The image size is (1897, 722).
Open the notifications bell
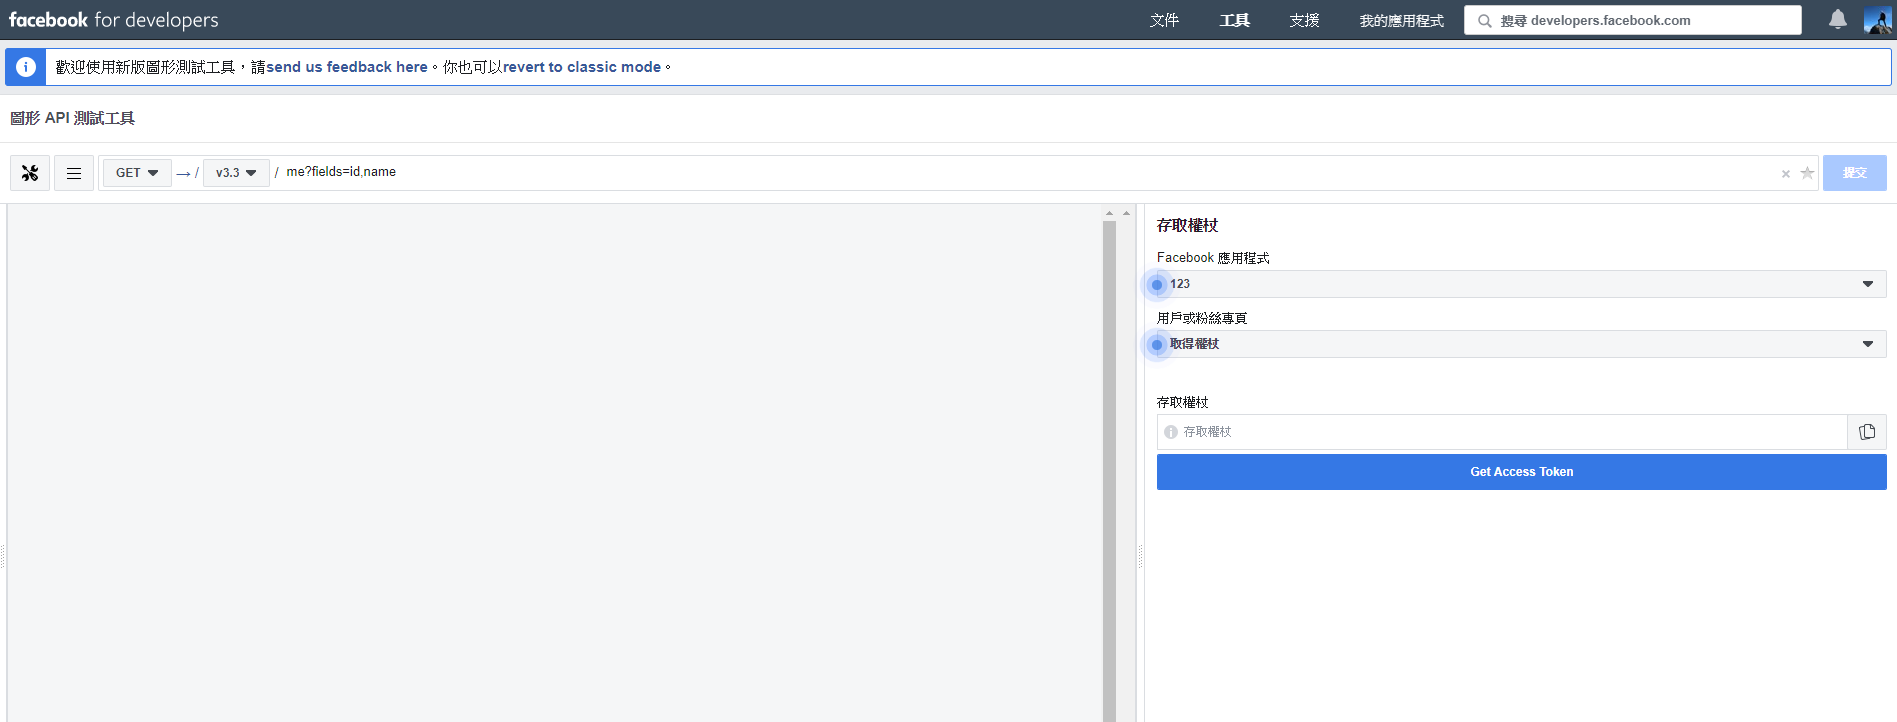click(1838, 20)
